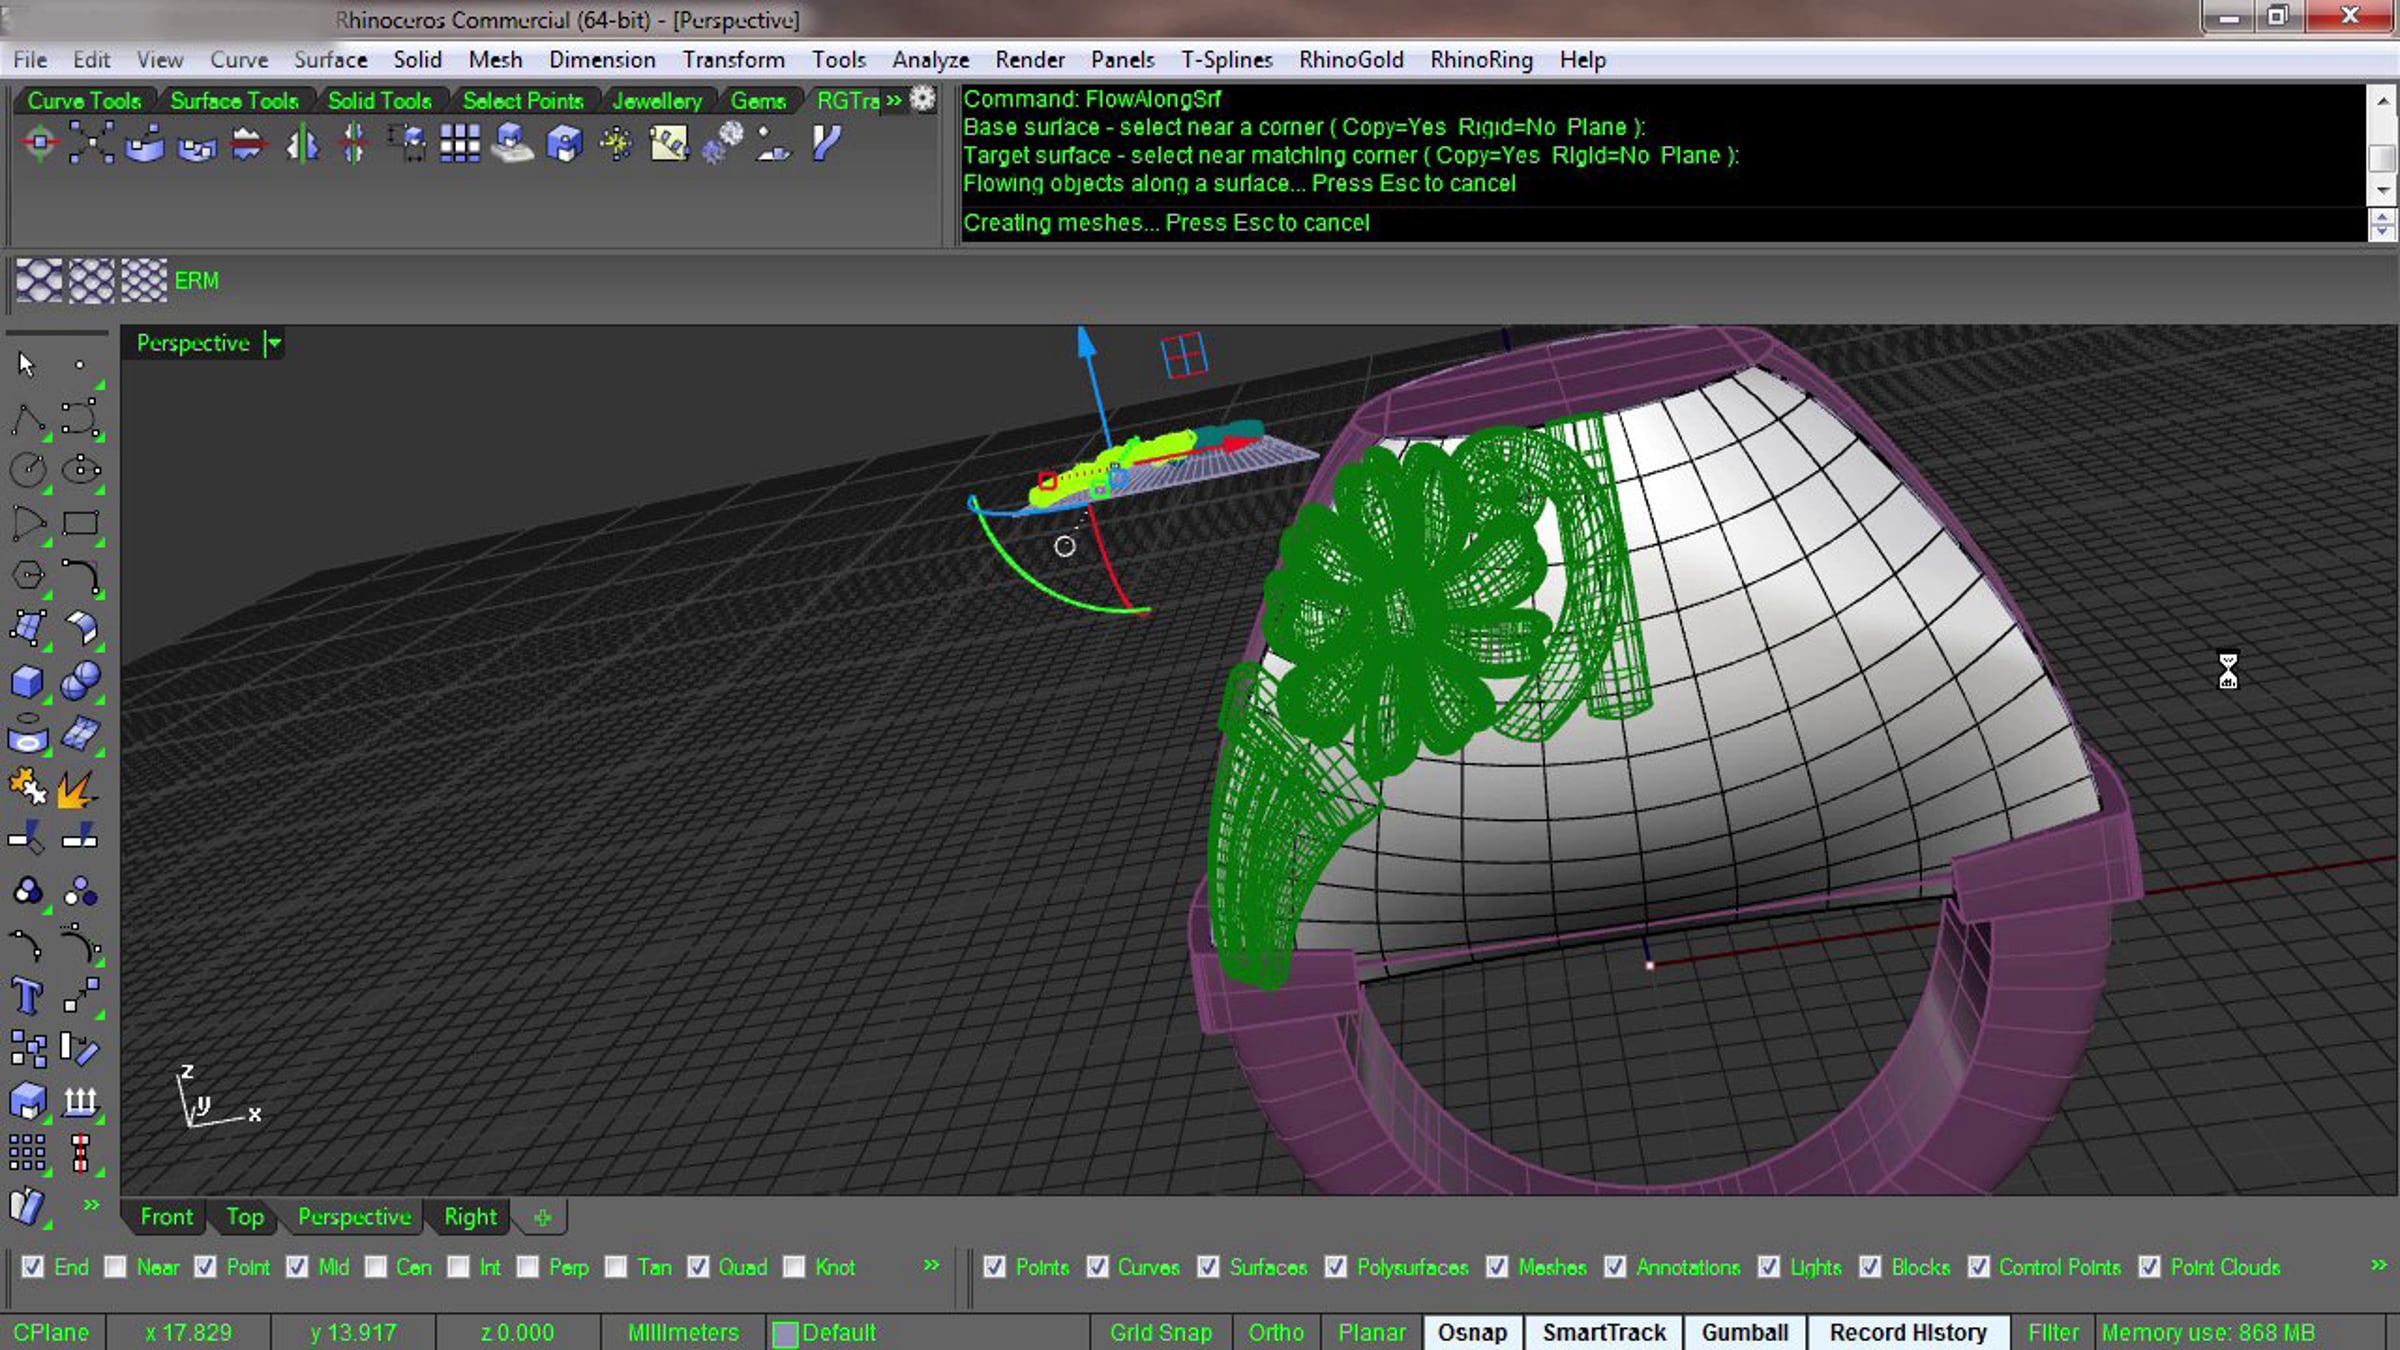This screenshot has height=1350, width=2400.
Task: Click the Explode tool icon
Action: click(76, 789)
